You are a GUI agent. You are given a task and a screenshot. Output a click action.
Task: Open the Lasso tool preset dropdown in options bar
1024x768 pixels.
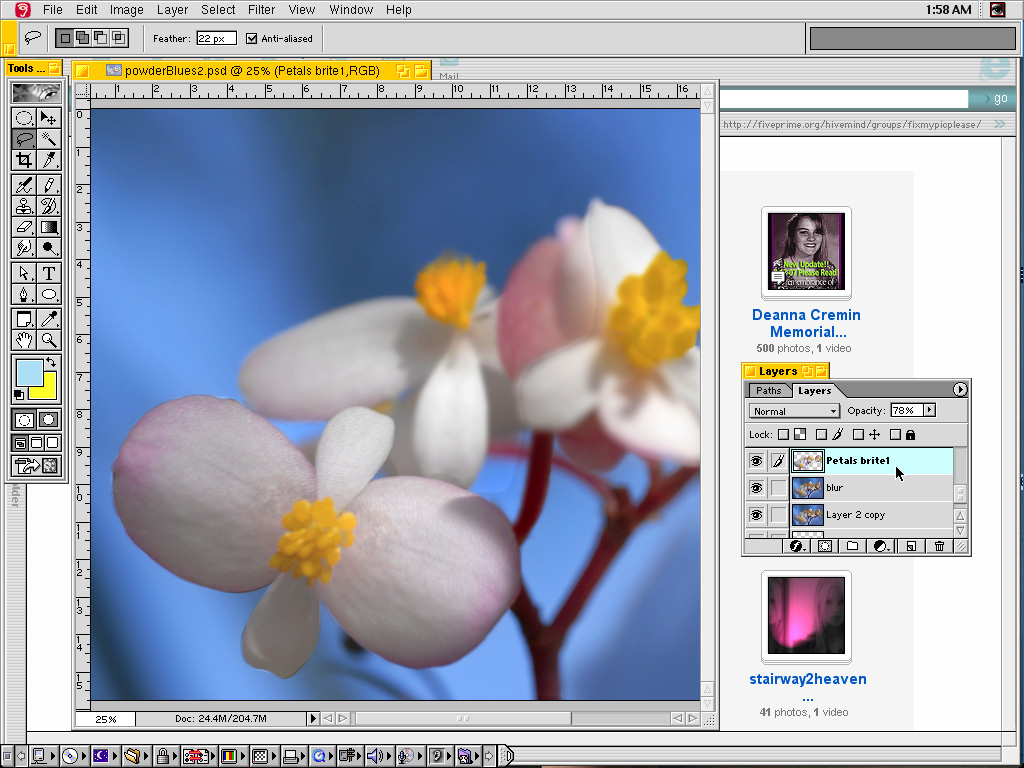(32, 39)
